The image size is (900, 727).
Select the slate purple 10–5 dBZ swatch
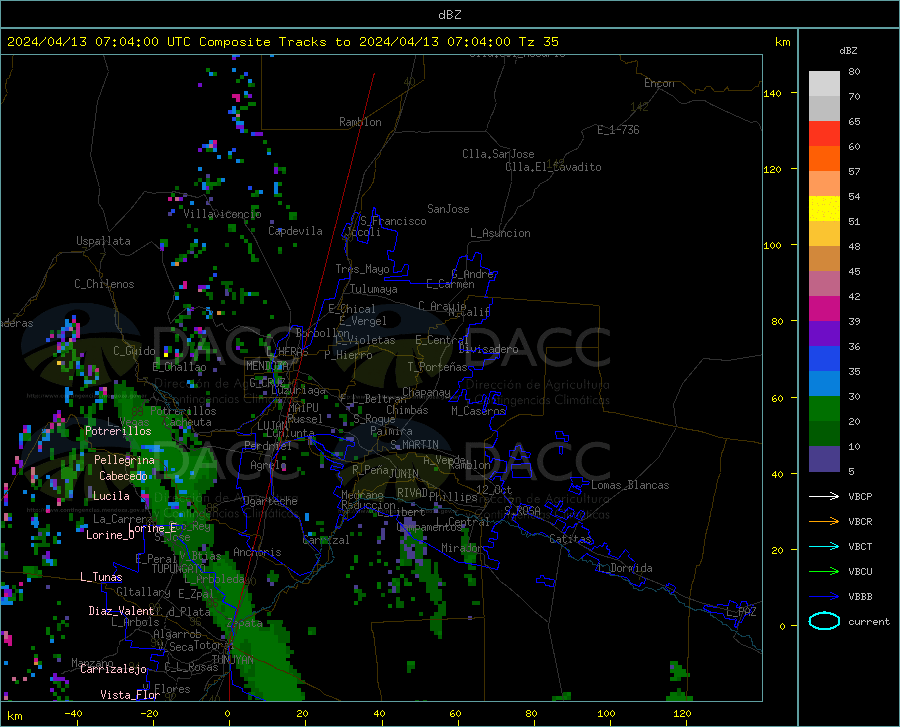pyautogui.click(x=824, y=459)
